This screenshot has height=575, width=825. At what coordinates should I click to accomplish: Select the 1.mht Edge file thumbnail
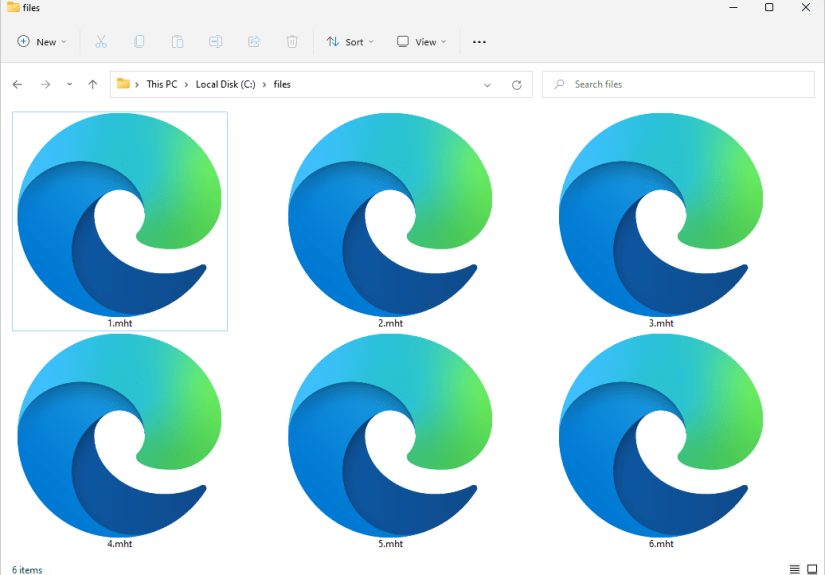pos(120,215)
